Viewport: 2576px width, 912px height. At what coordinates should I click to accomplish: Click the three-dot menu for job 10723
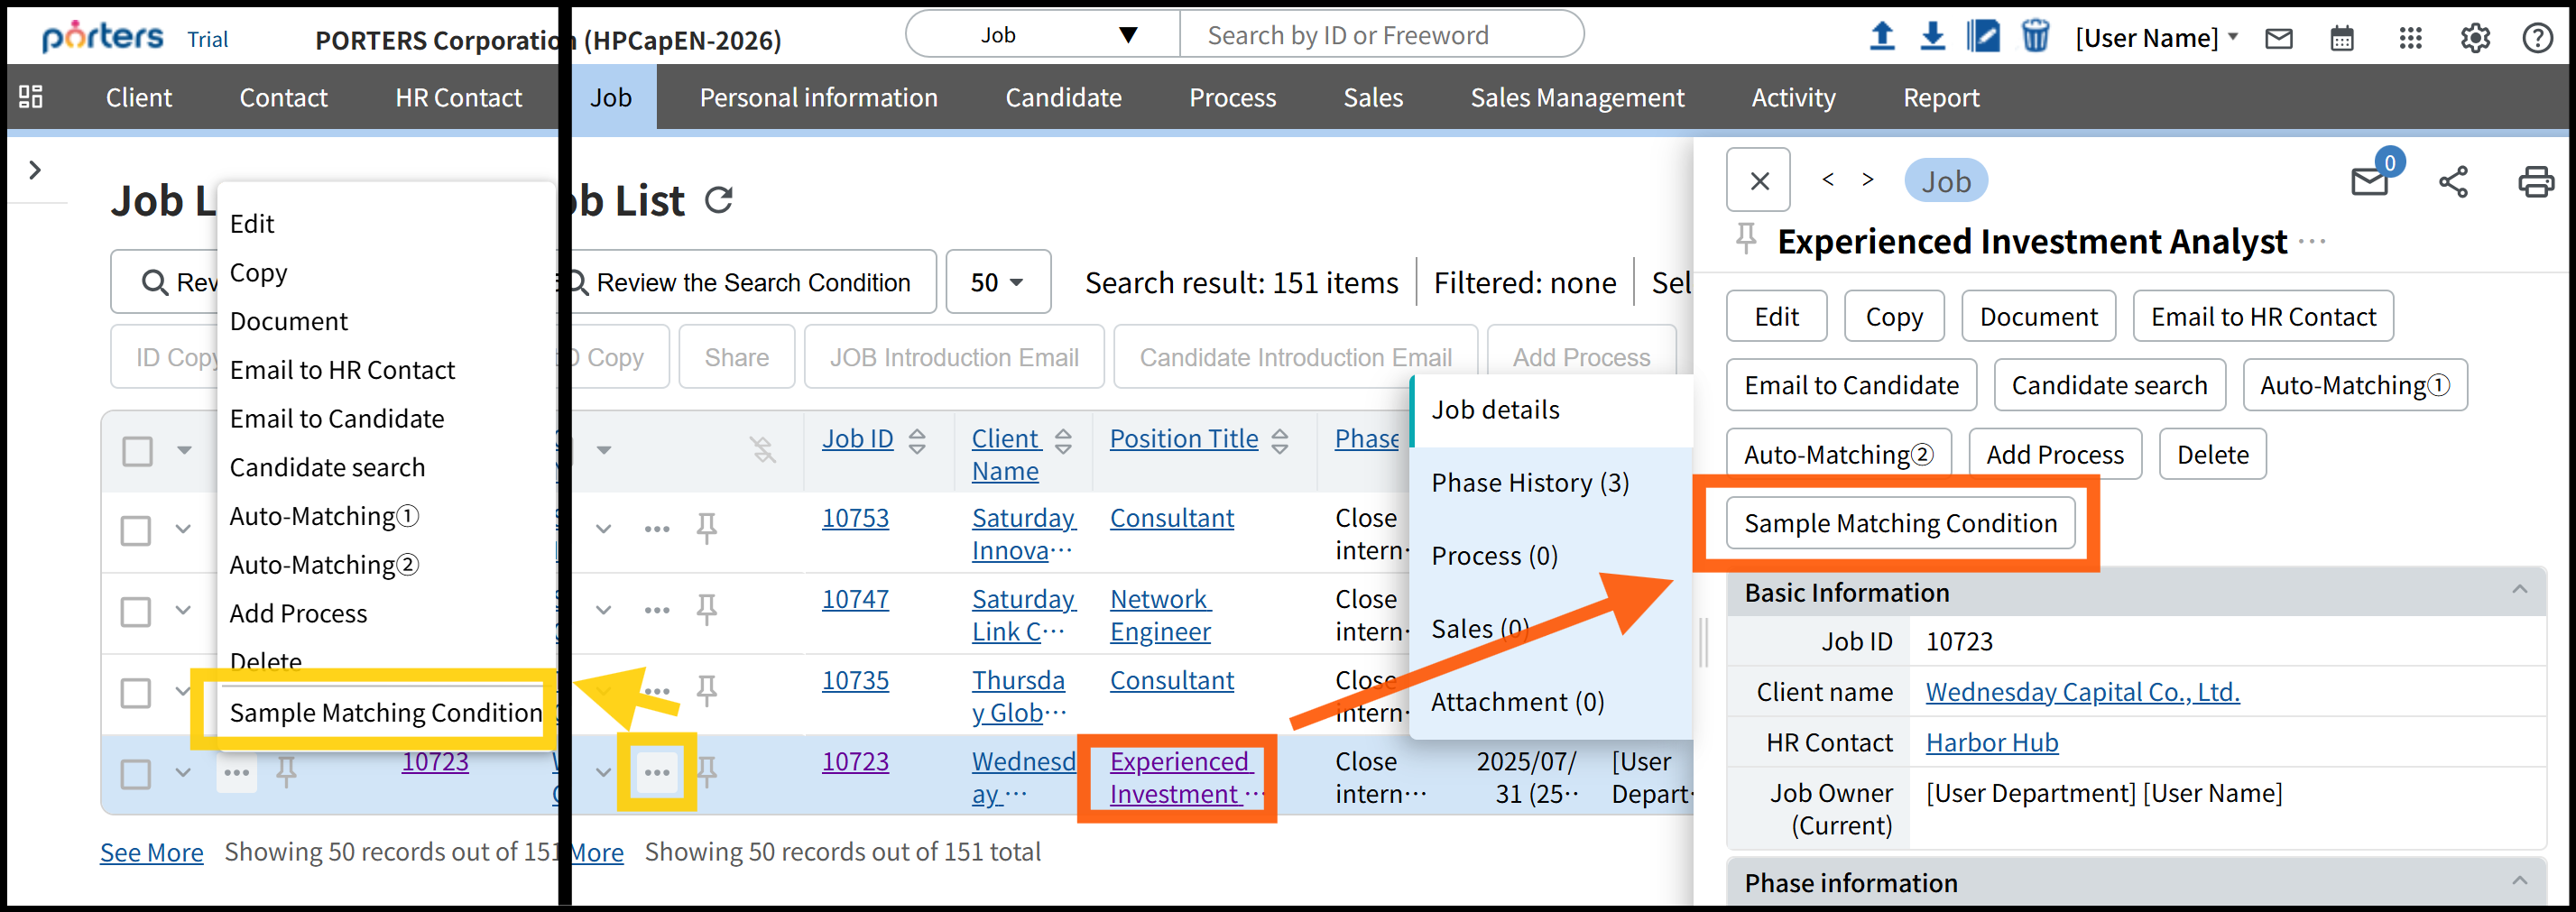pos(657,772)
